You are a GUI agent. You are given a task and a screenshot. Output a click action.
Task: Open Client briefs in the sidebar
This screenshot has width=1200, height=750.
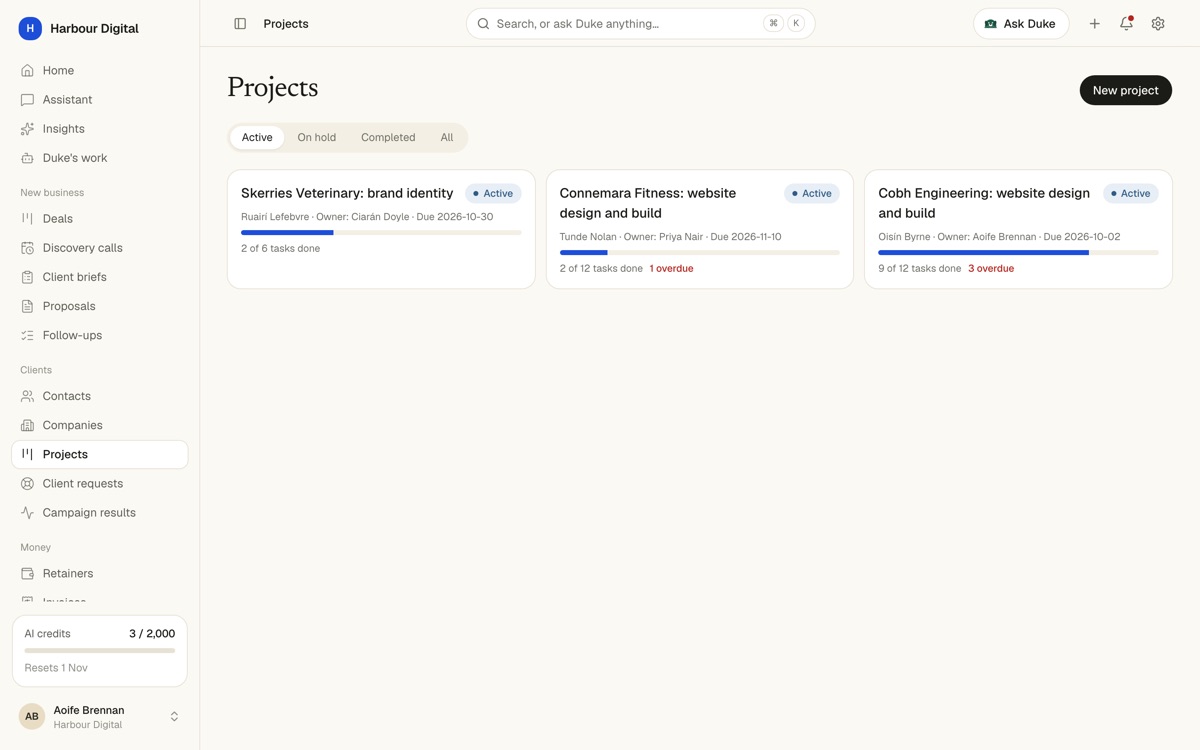click(x=100, y=277)
